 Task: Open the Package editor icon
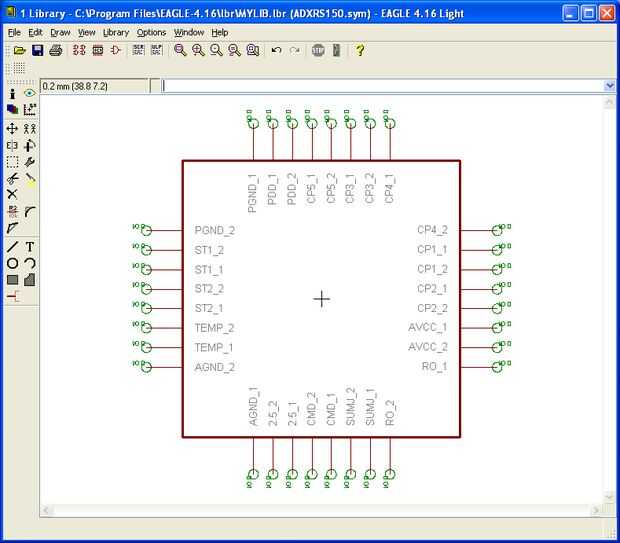98,50
